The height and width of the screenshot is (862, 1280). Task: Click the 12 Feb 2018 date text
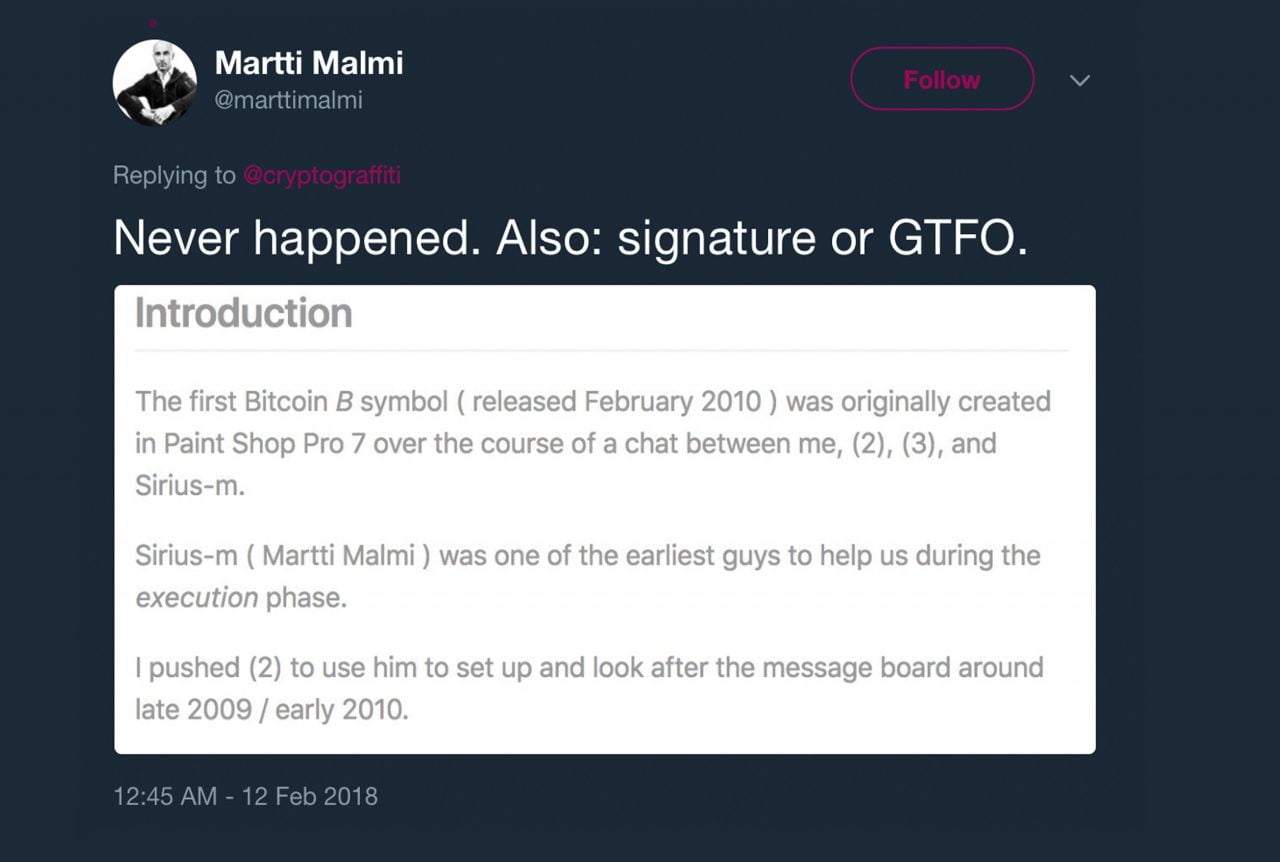(311, 797)
